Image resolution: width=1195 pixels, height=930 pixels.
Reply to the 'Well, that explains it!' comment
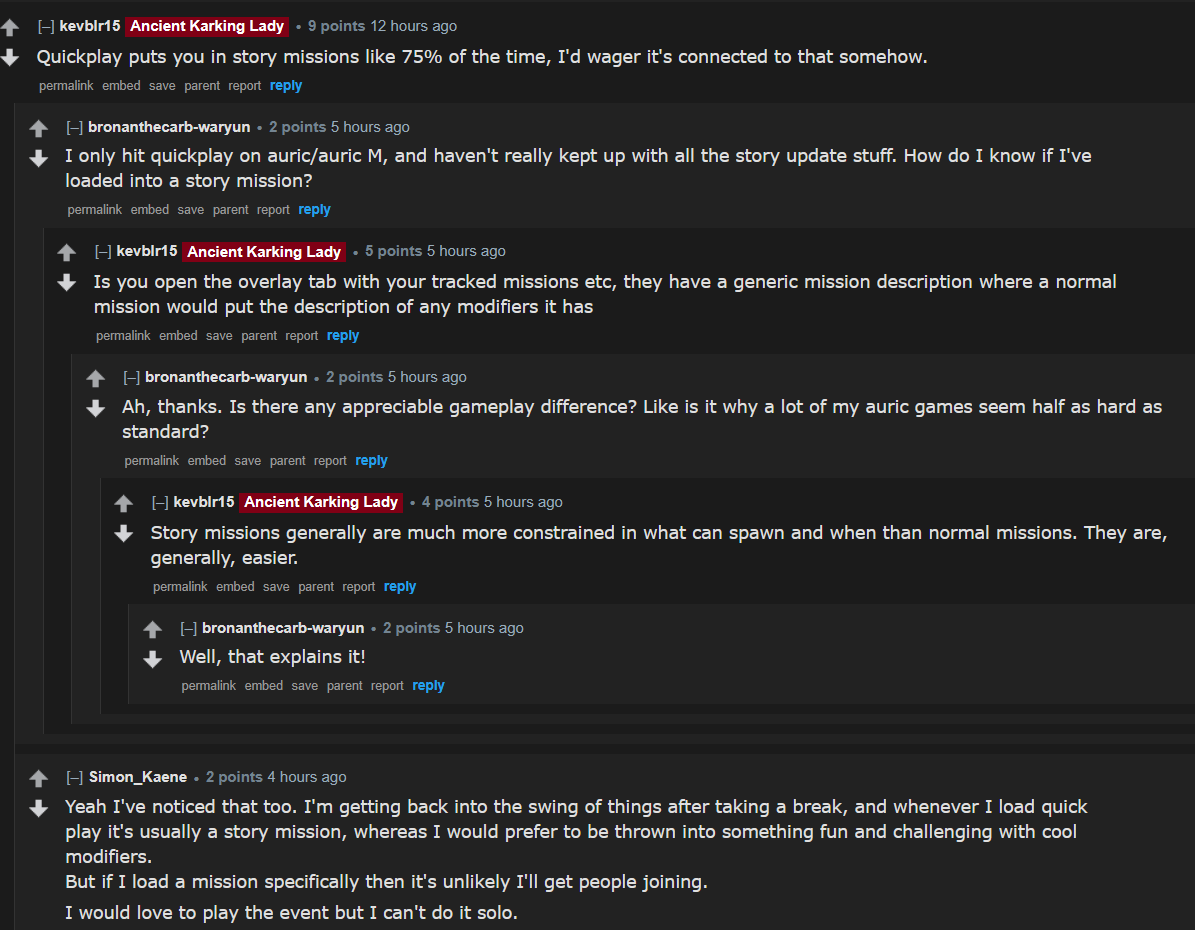[x=428, y=686]
